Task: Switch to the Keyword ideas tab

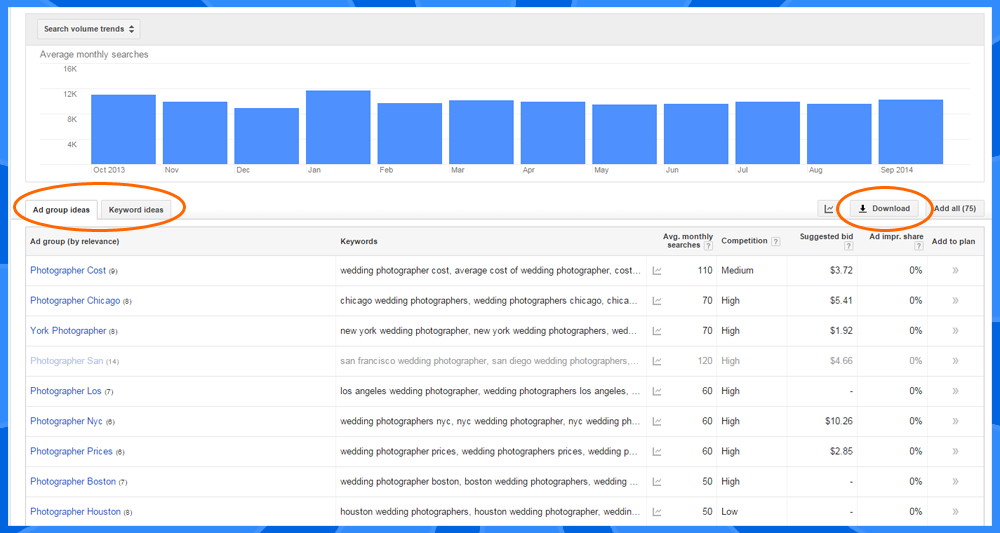Action: 136,210
